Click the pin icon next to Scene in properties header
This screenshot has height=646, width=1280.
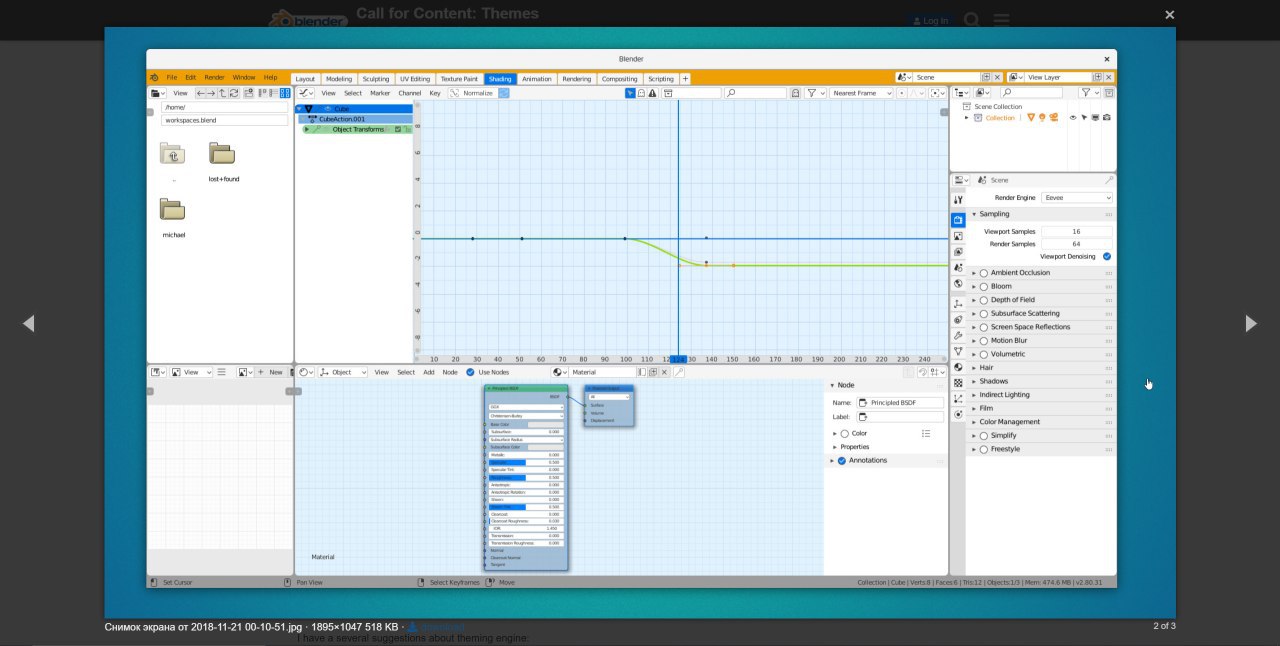(1108, 180)
